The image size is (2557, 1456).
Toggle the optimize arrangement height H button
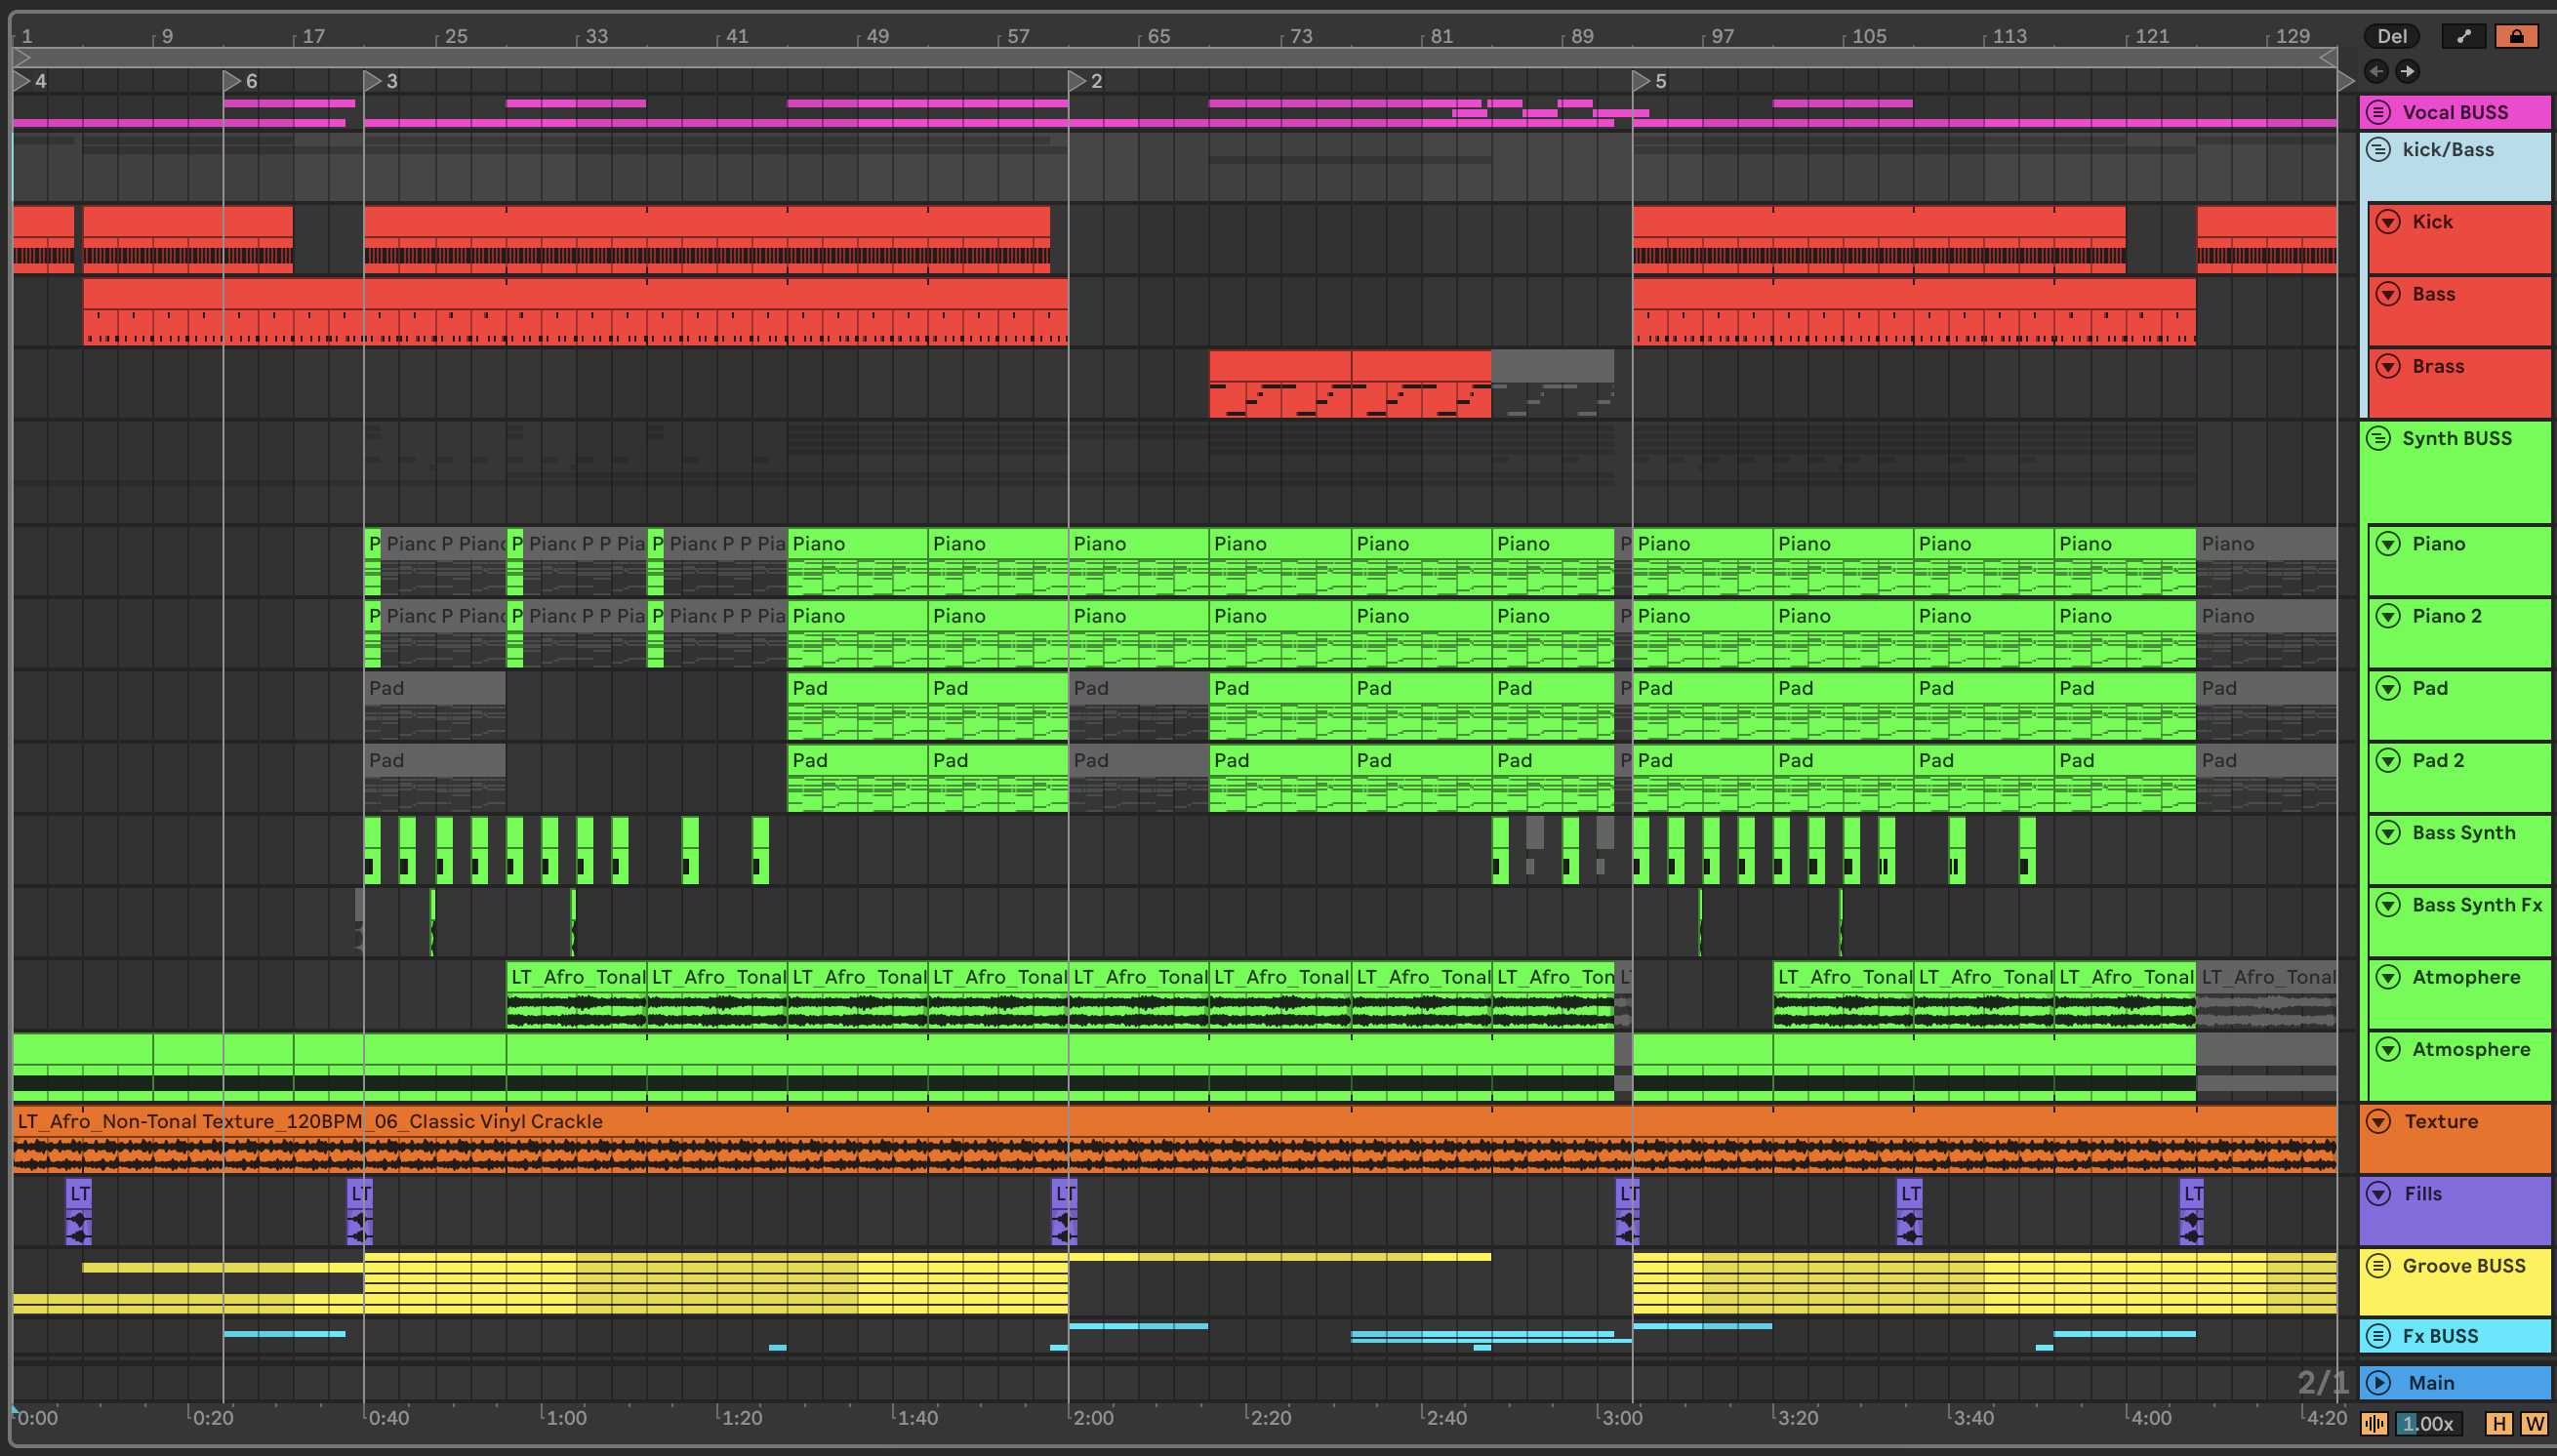pos(2499,1424)
